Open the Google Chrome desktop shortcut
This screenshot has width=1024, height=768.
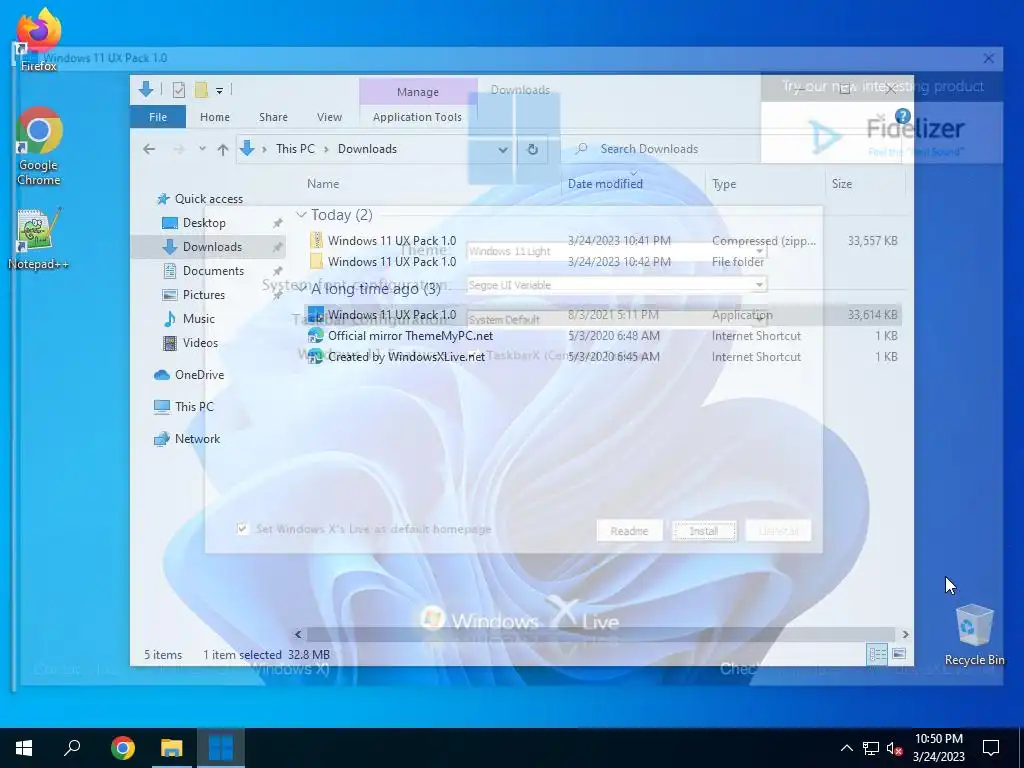click(x=39, y=147)
